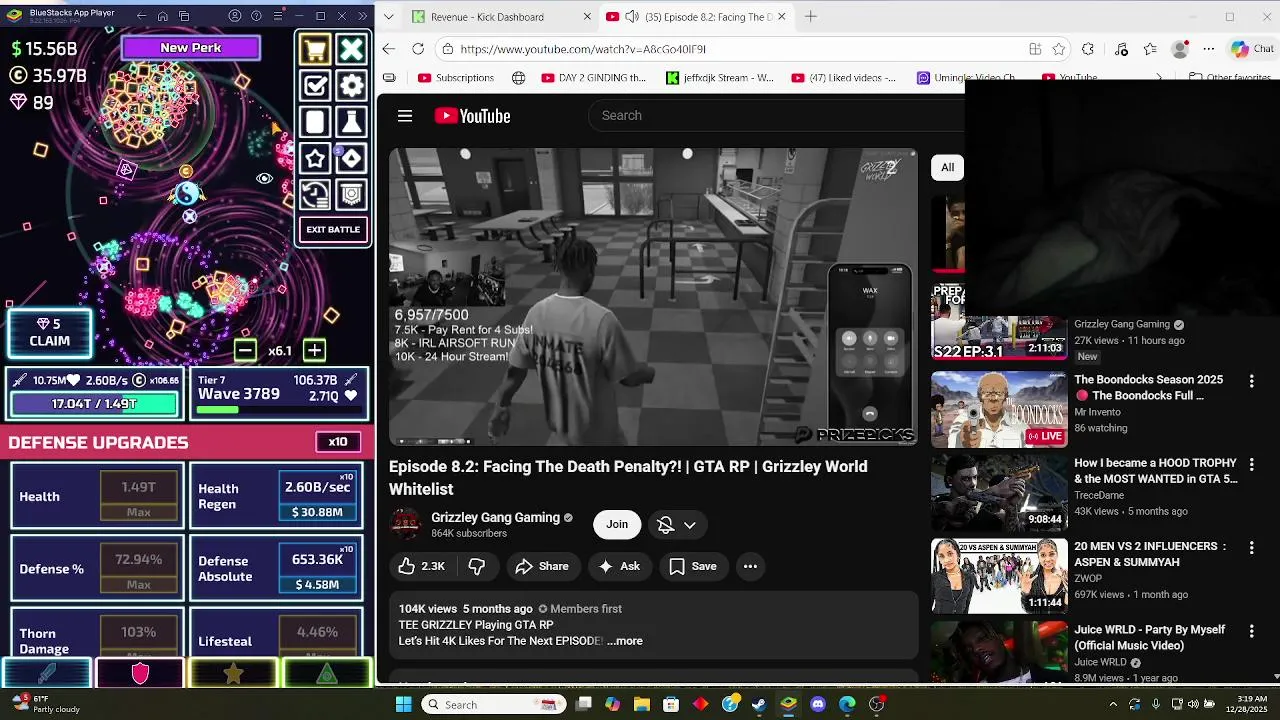The width and height of the screenshot is (1280, 720).
Task: Open the shopping cart shop in the game
Action: click(x=315, y=49)
